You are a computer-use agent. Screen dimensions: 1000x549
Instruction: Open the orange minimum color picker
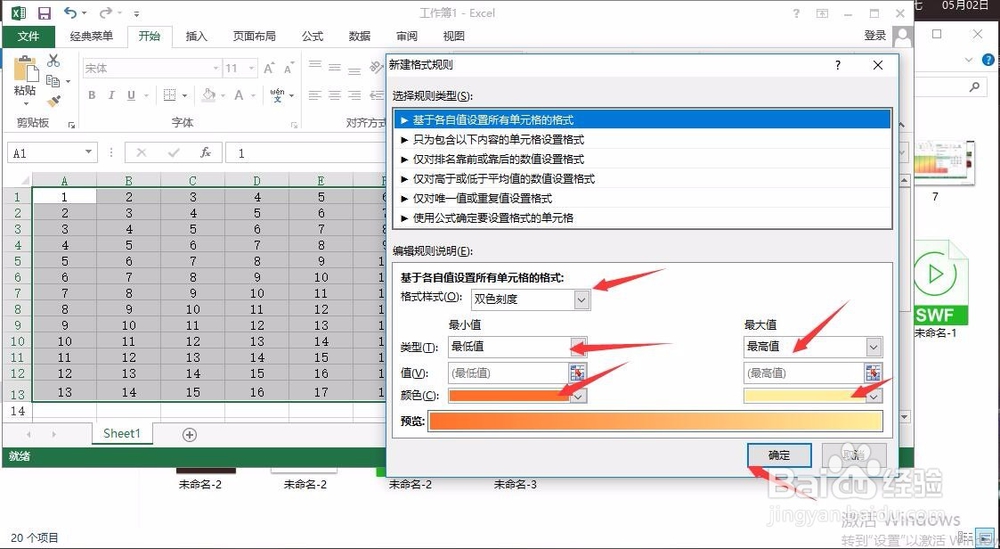(x=517, y=396)
